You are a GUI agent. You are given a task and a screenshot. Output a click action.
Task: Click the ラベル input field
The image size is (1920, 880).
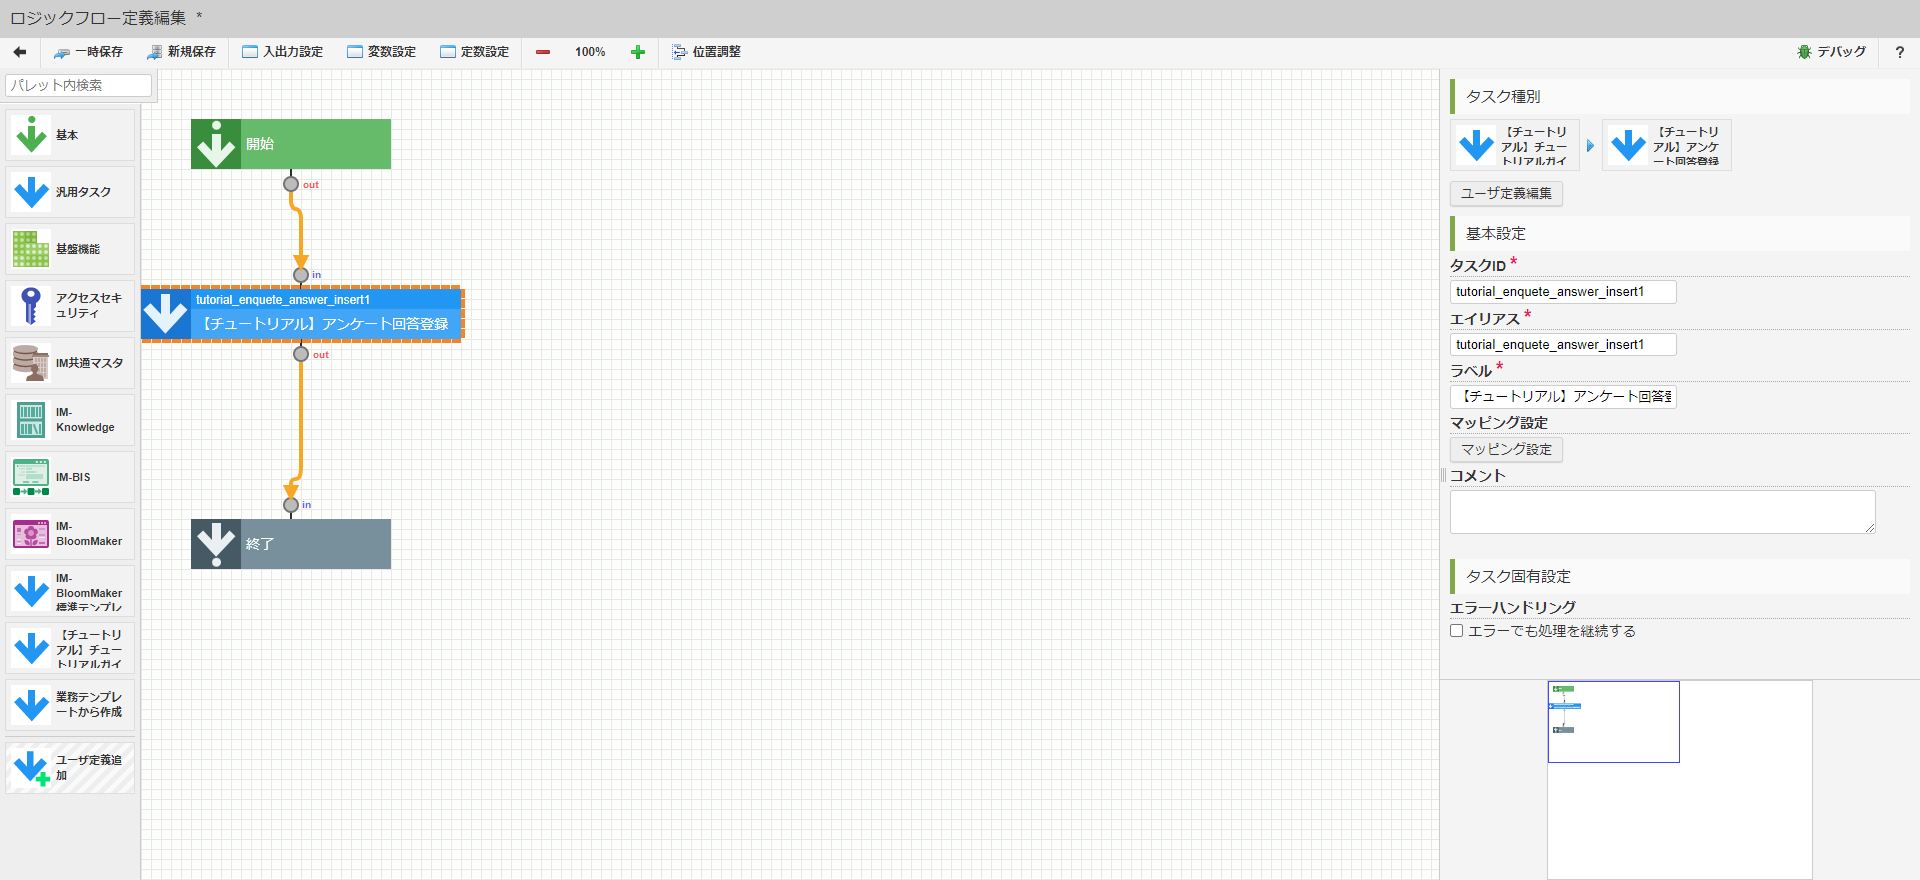coord(1563,397)
